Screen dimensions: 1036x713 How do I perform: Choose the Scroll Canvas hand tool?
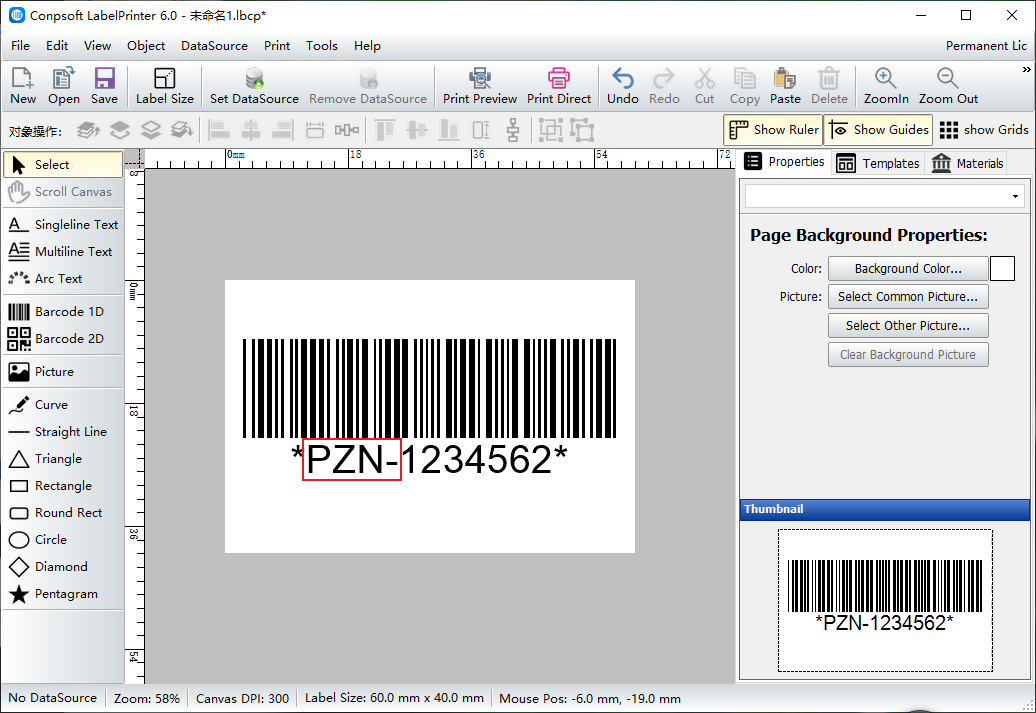63,192
